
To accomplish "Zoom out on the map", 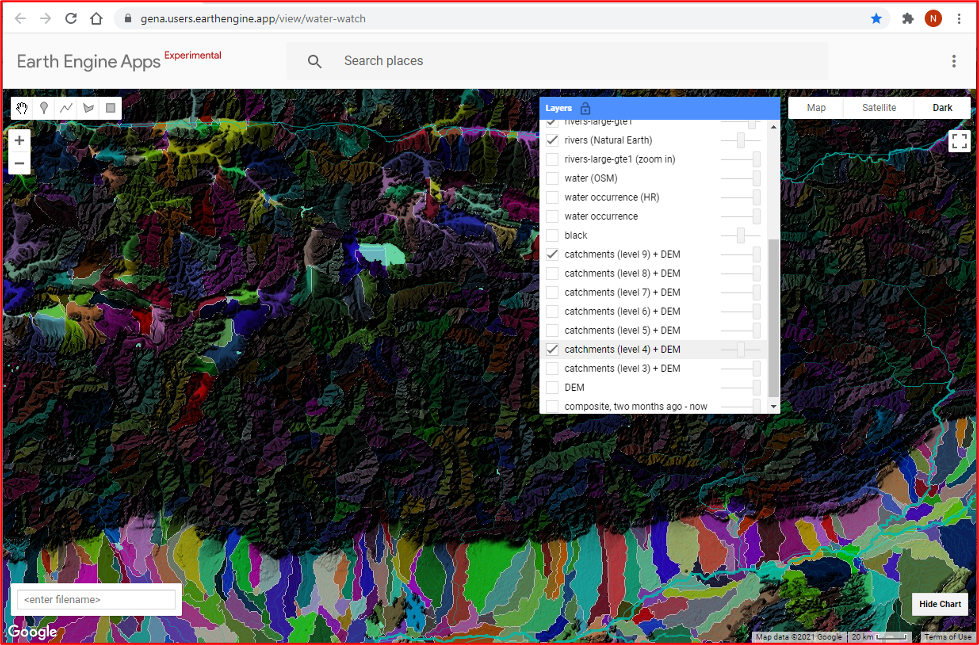I will pos(19,163).
